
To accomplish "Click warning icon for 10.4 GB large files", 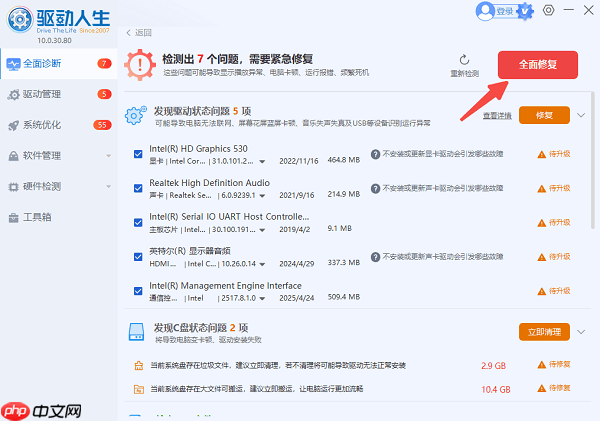I will pyautogui.click(x=541, y=388).
